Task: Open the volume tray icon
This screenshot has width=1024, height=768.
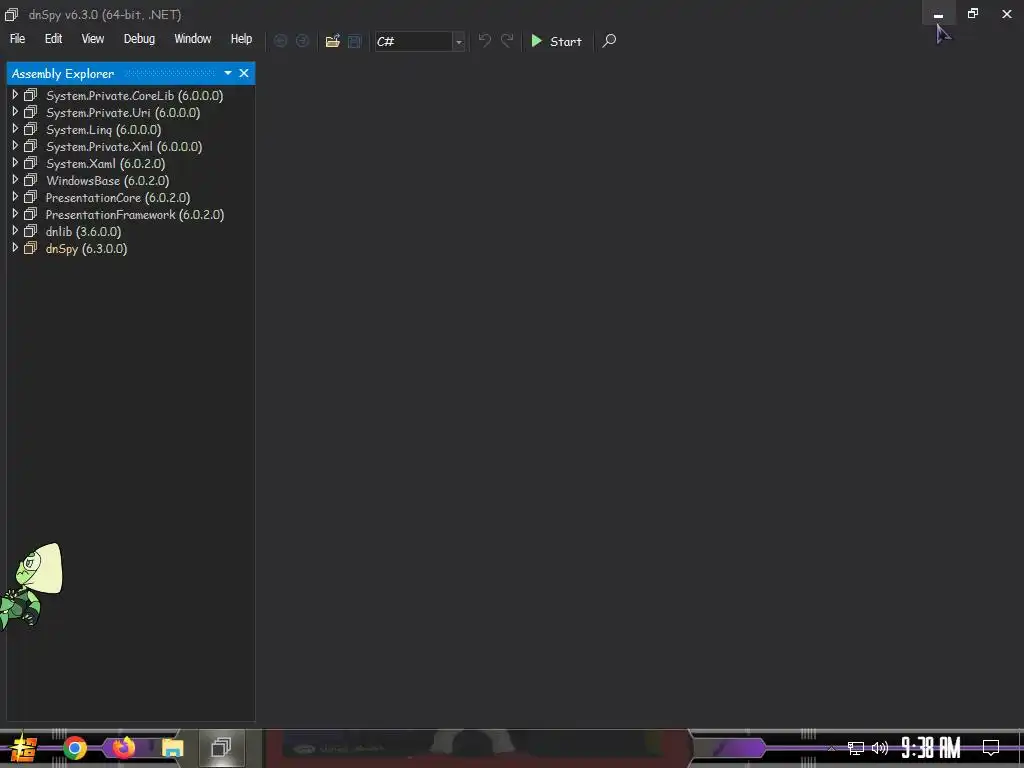Action: click(x=880, y=748)
